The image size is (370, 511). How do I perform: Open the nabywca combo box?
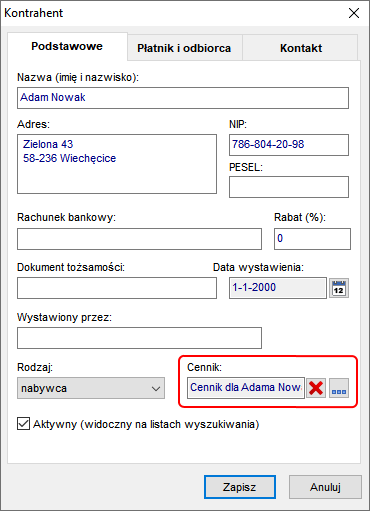[91, 388]
